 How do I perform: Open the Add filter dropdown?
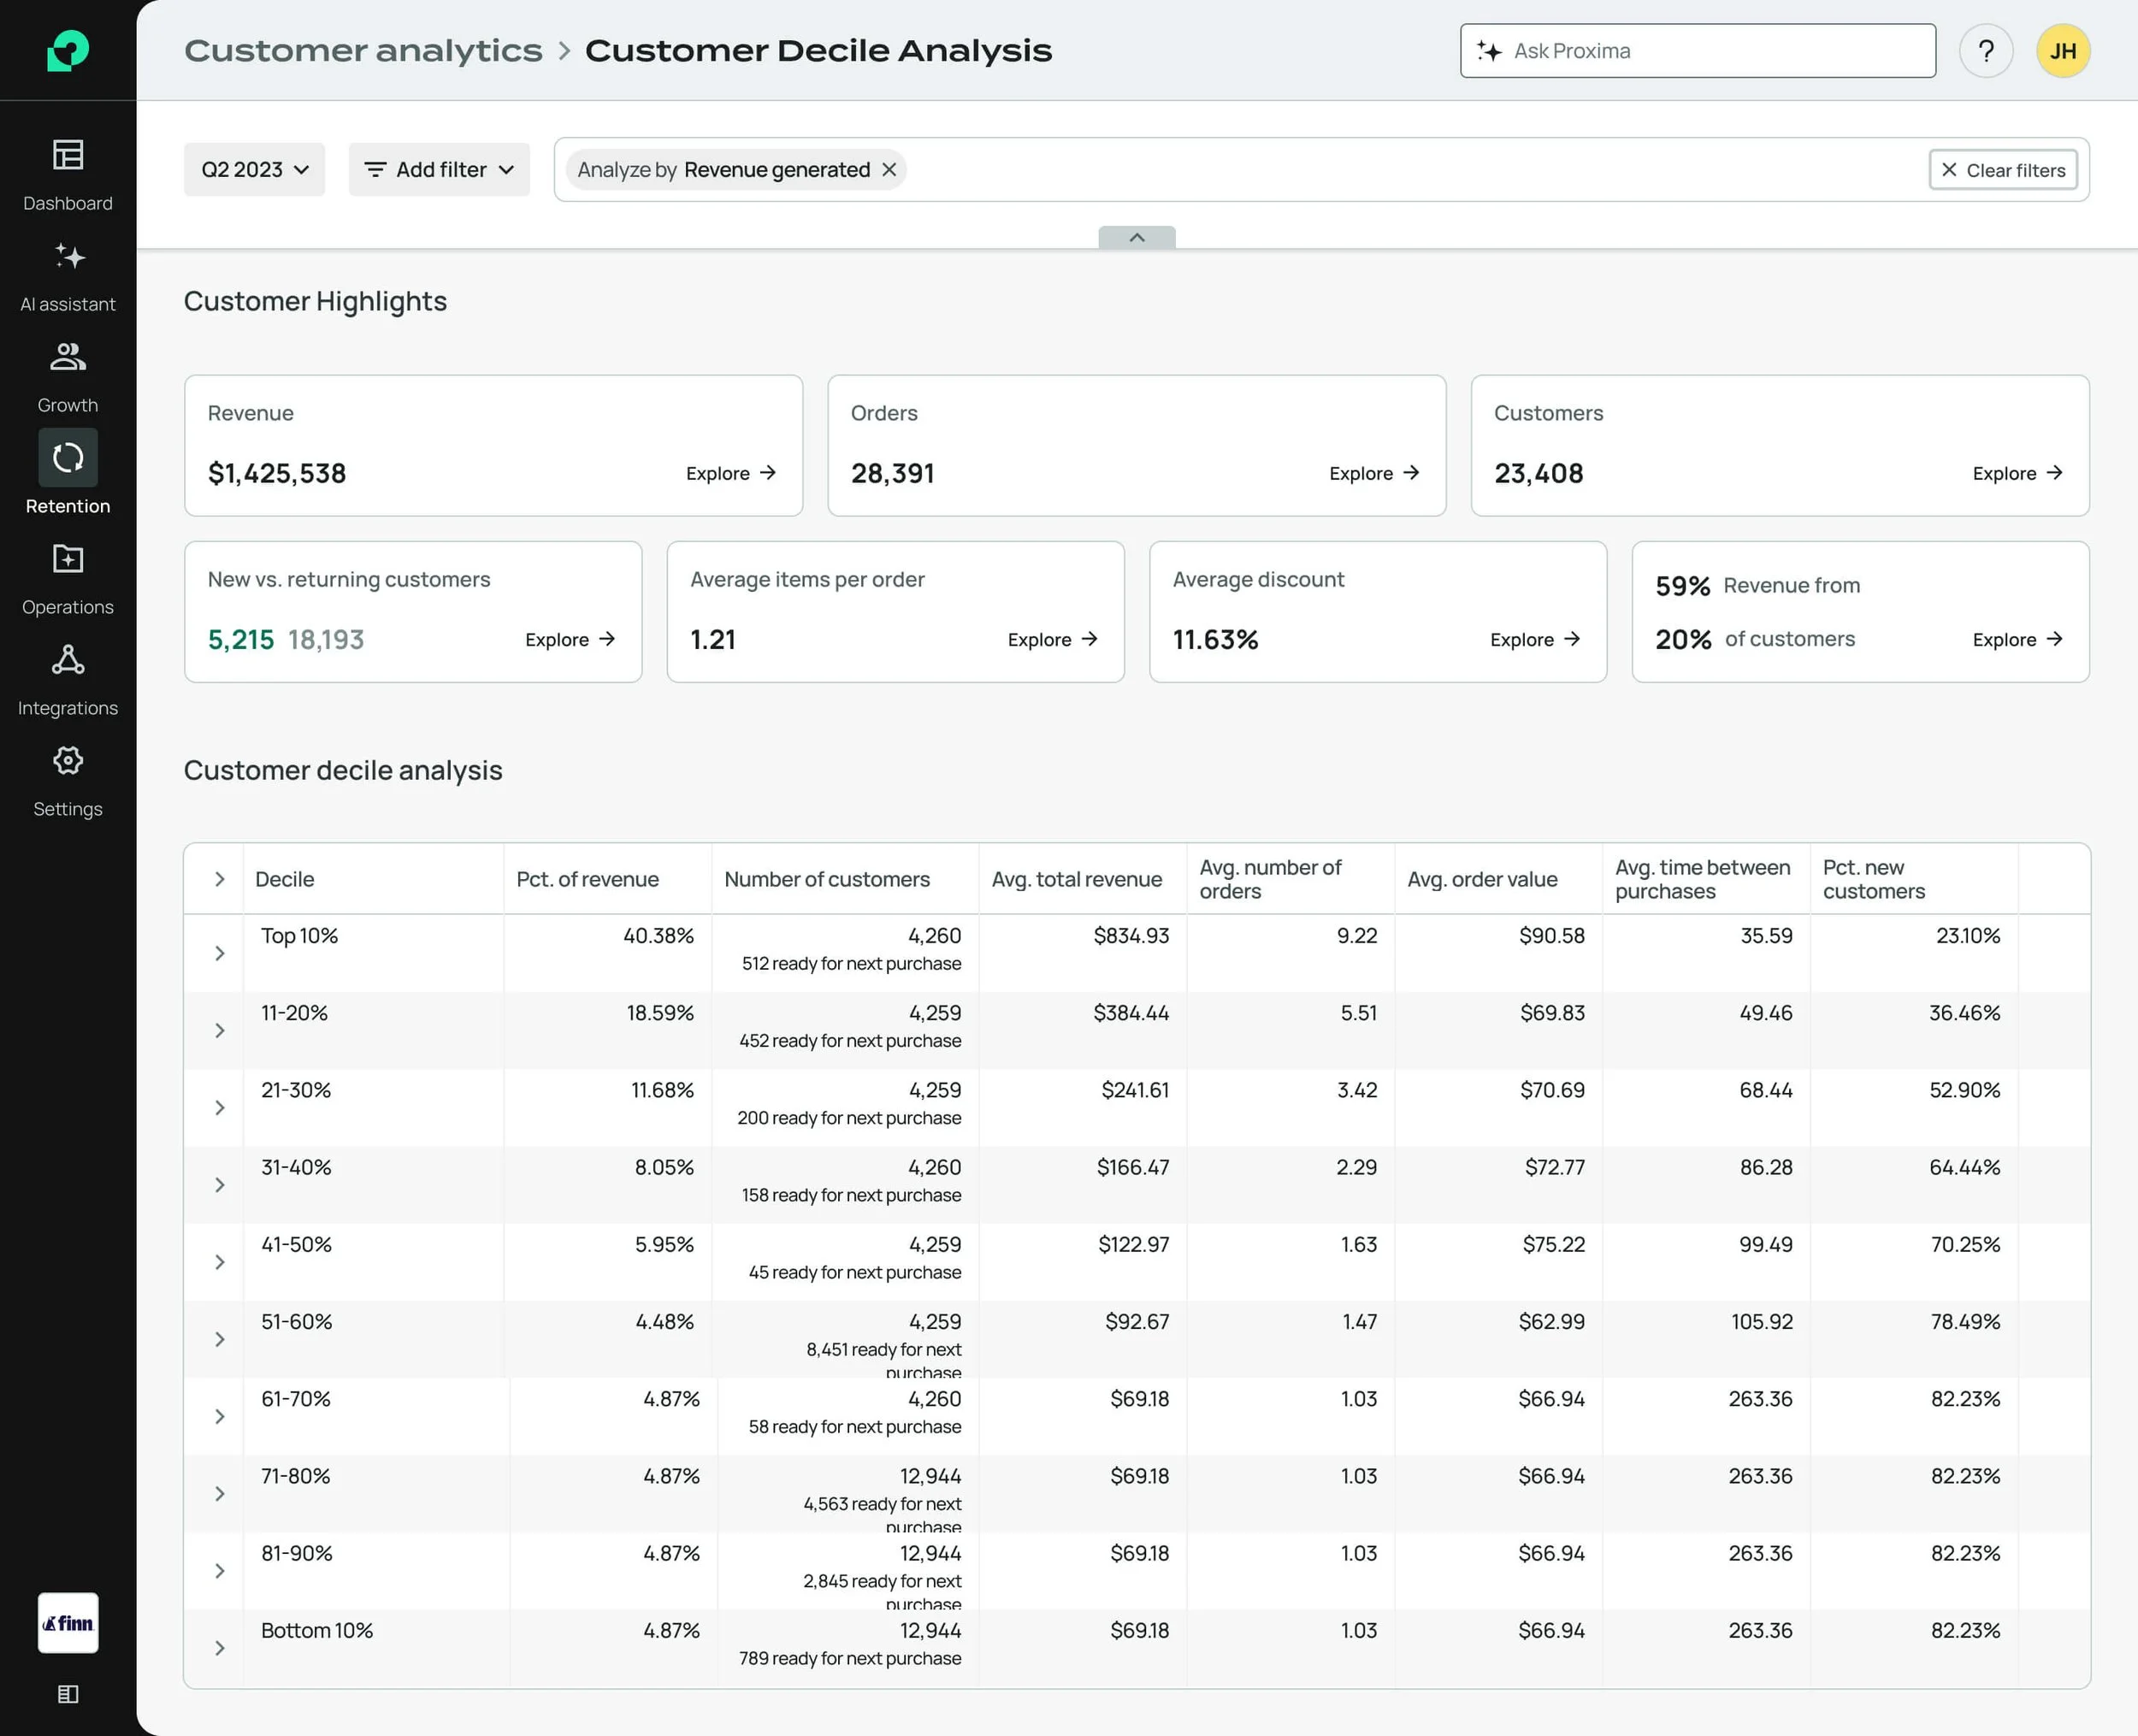[439, 170]
